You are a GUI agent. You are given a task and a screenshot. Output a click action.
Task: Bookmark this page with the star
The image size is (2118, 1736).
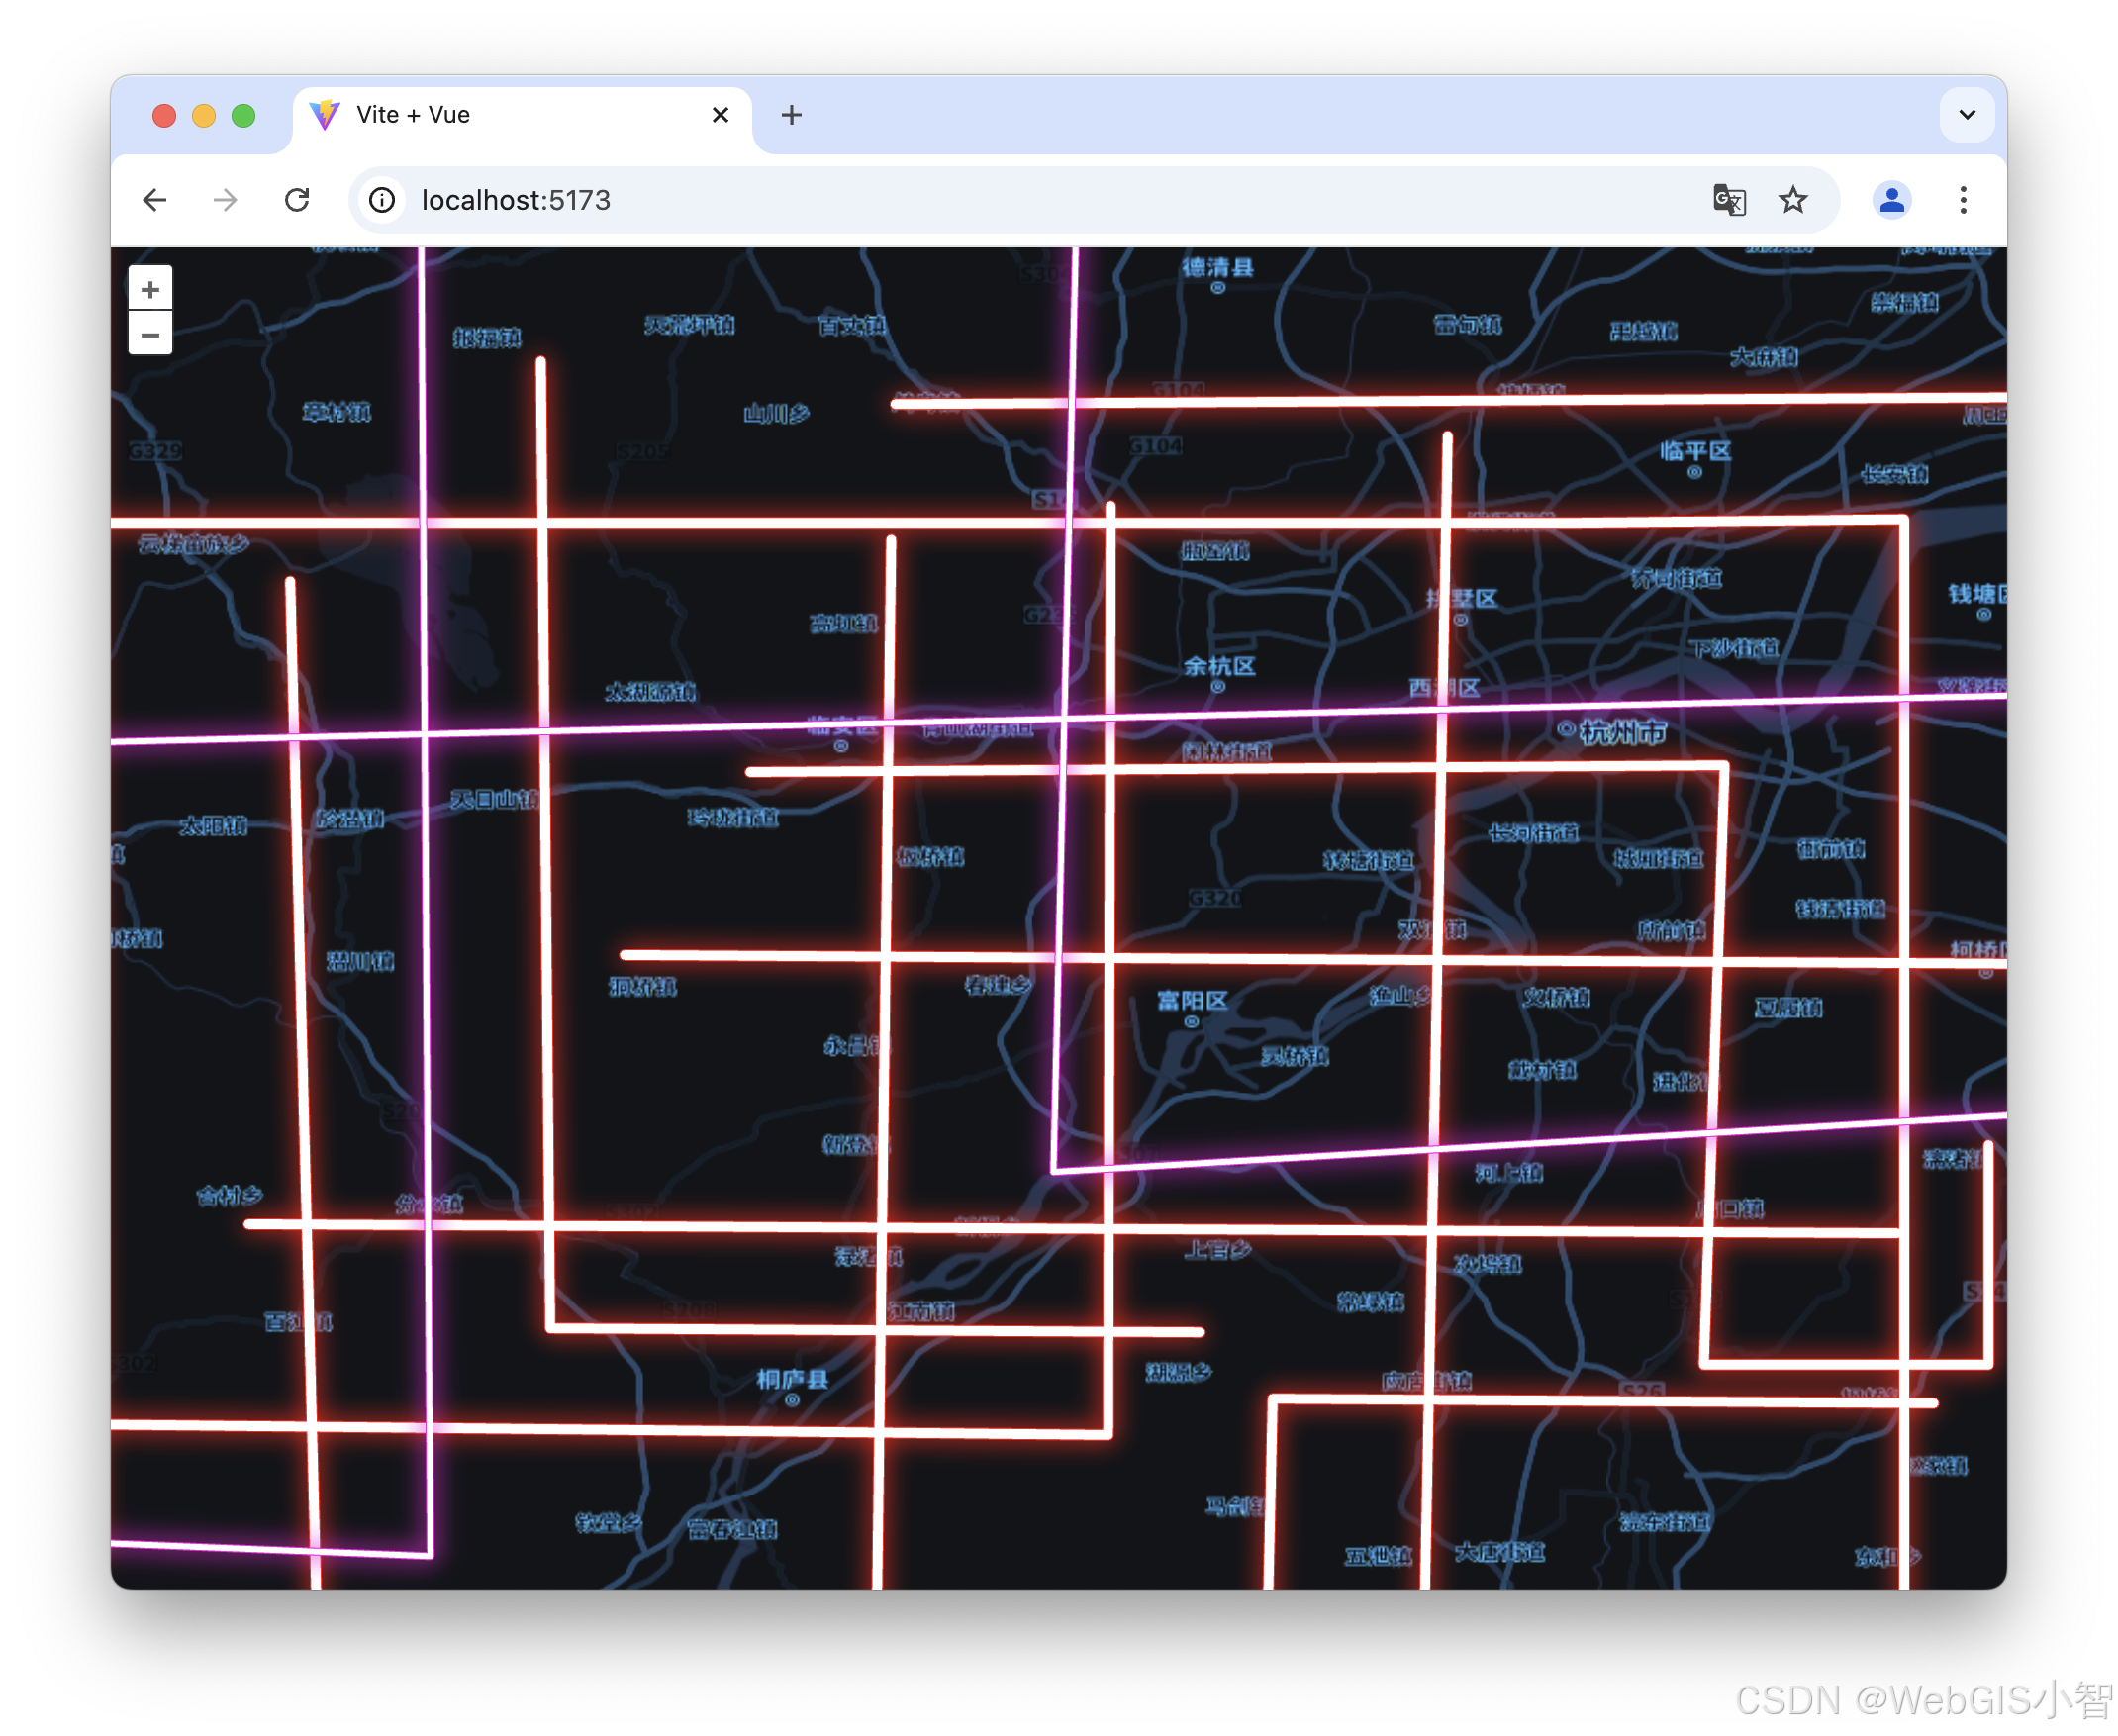click(x=1793, y=200)
